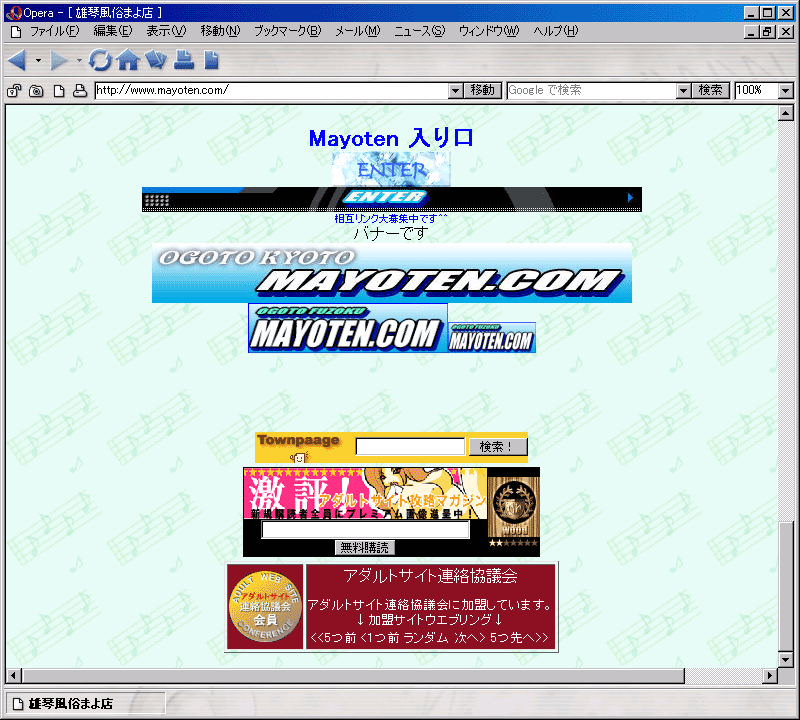
Task: Open the 編集(E) menu
Action: pyautogui.click(x=113, y=31)
